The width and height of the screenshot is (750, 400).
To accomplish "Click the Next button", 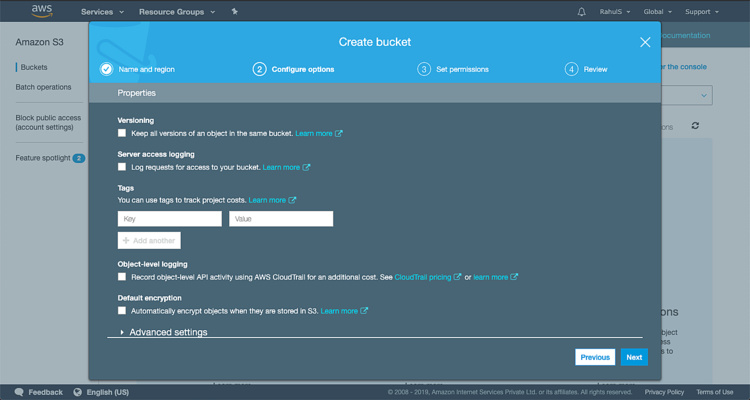I will pos(632,357).
